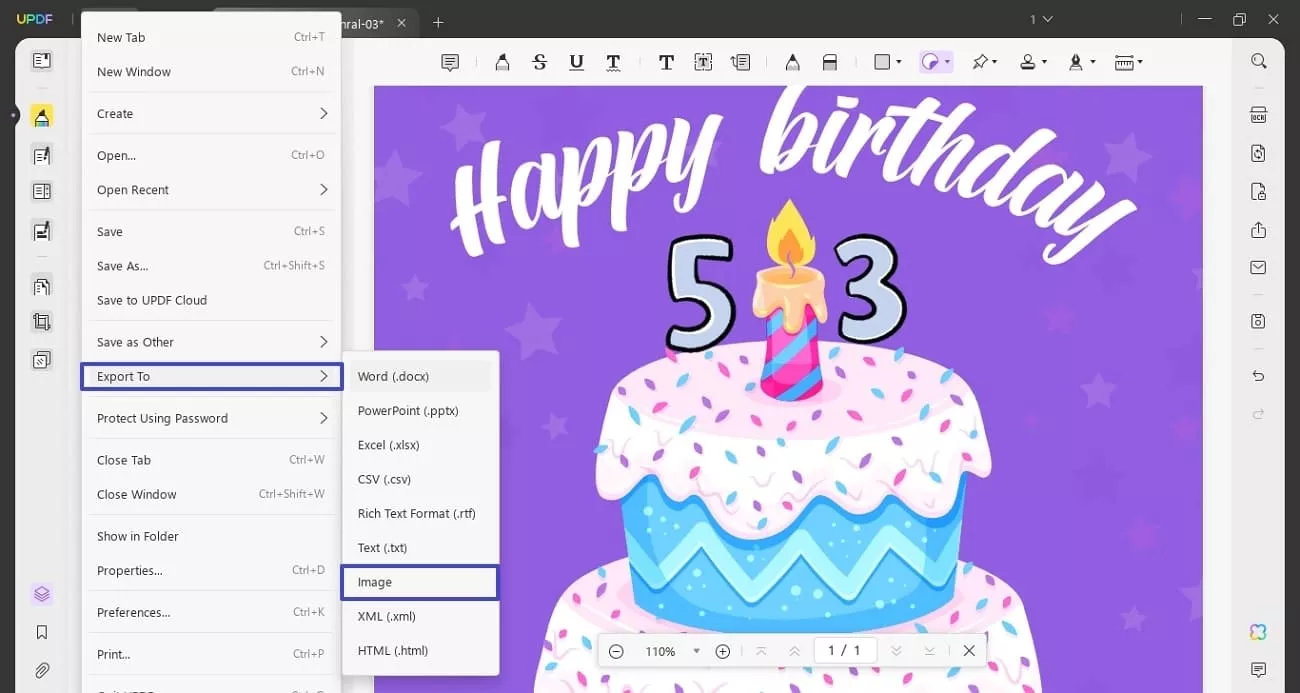1300x693 pixels.
Task: Select the sticky note comment tool
Action: [x=450, y=62]
